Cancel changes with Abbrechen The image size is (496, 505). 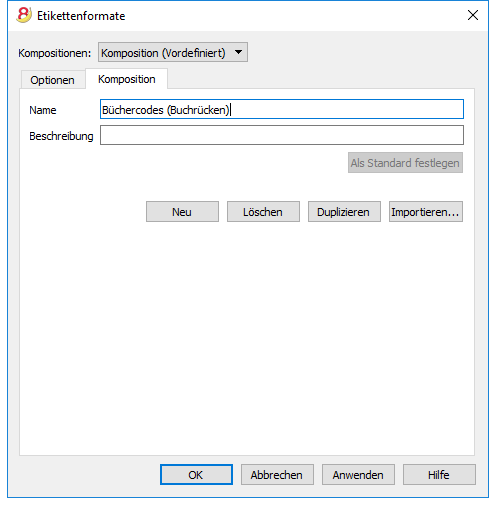(x=277, y=475)
